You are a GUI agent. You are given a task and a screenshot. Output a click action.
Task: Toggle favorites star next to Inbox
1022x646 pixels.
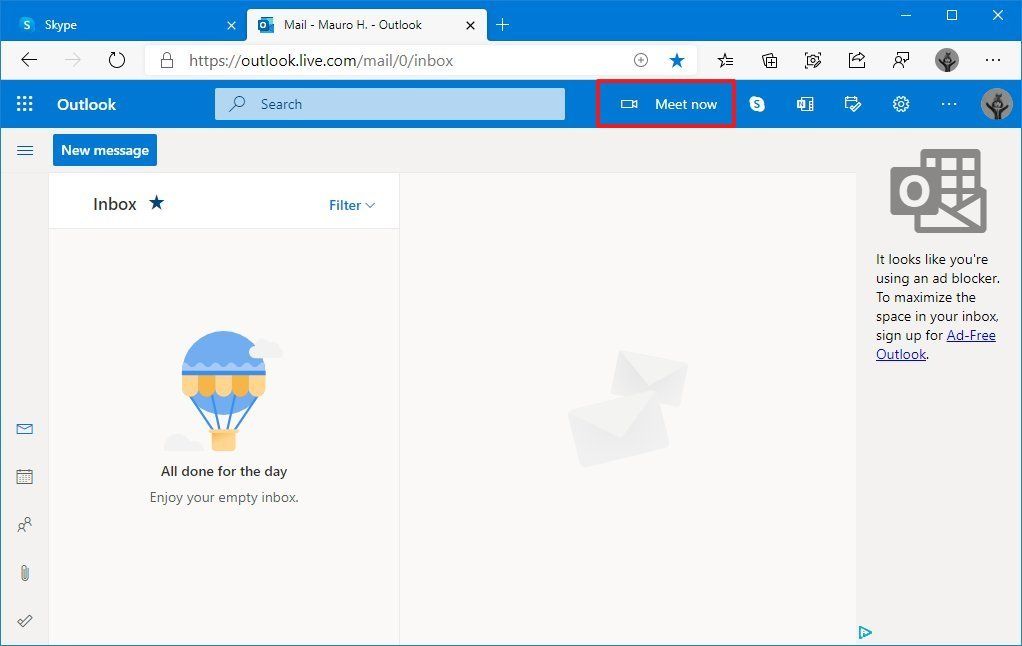coord(156,202)
